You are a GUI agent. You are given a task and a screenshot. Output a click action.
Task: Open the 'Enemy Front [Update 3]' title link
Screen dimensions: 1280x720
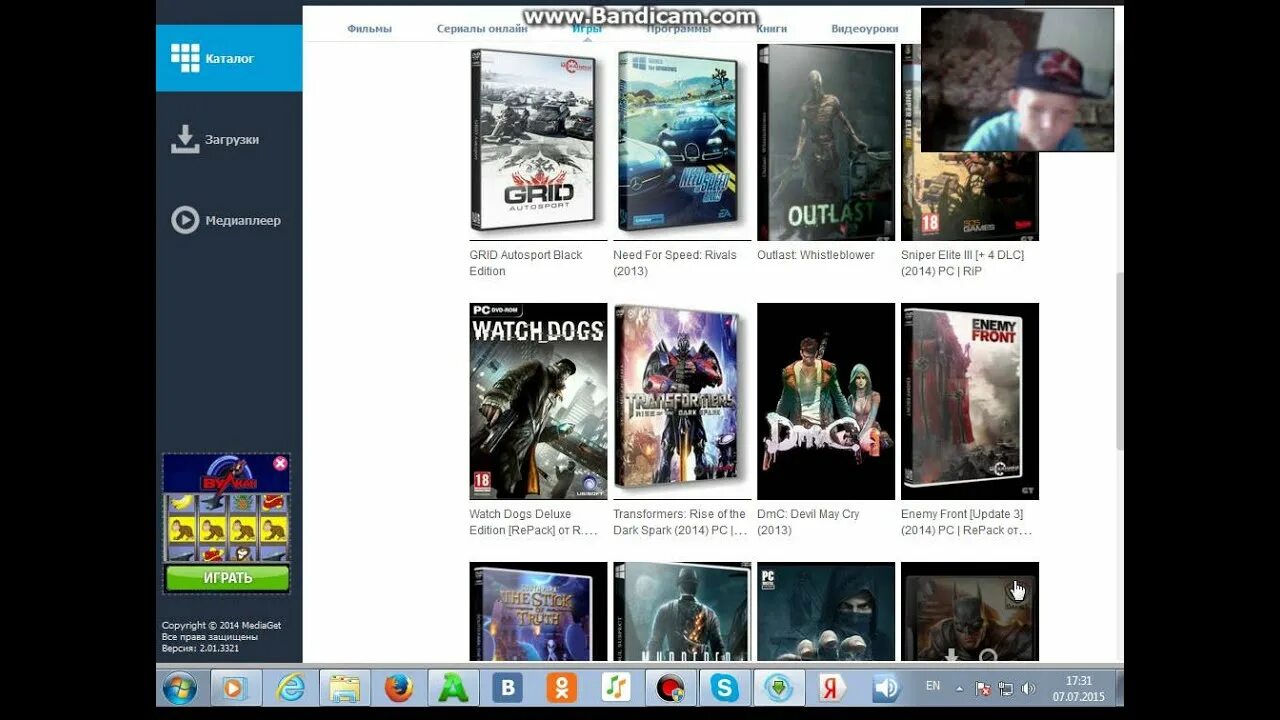pyautogui.click(x=967, y=522)
